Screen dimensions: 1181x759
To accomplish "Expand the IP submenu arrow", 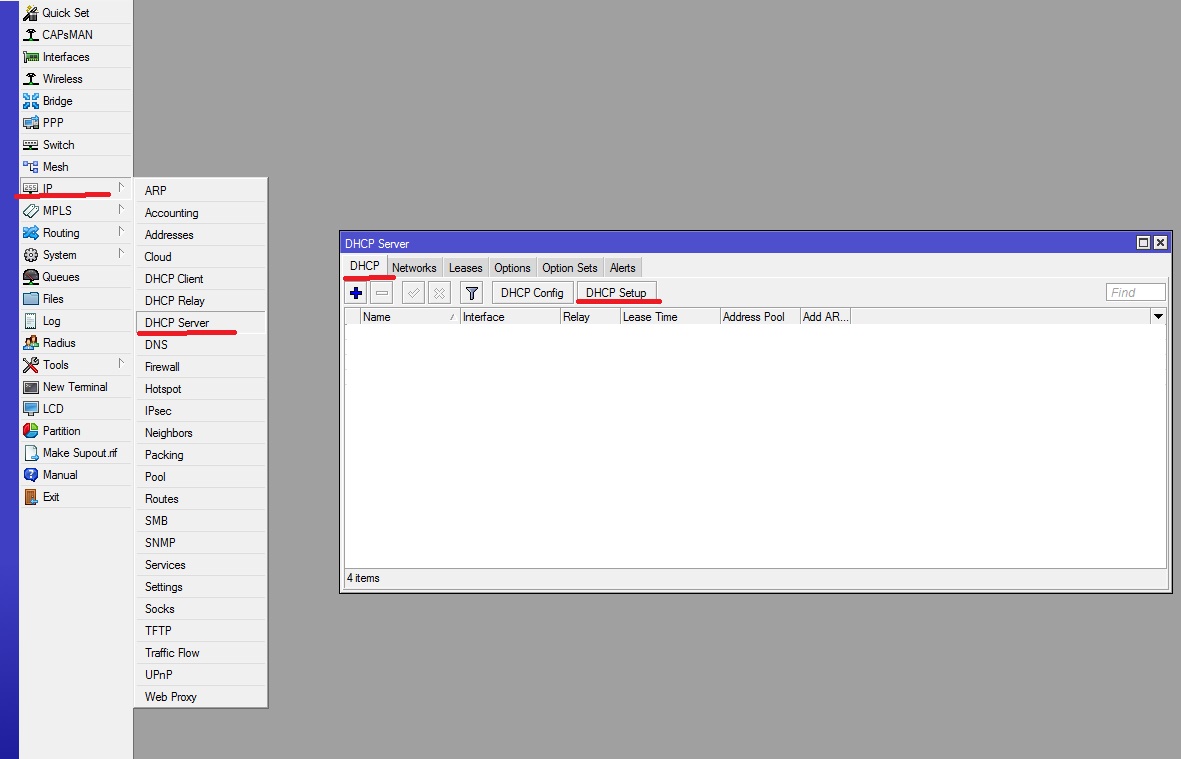I will (121, 187).
